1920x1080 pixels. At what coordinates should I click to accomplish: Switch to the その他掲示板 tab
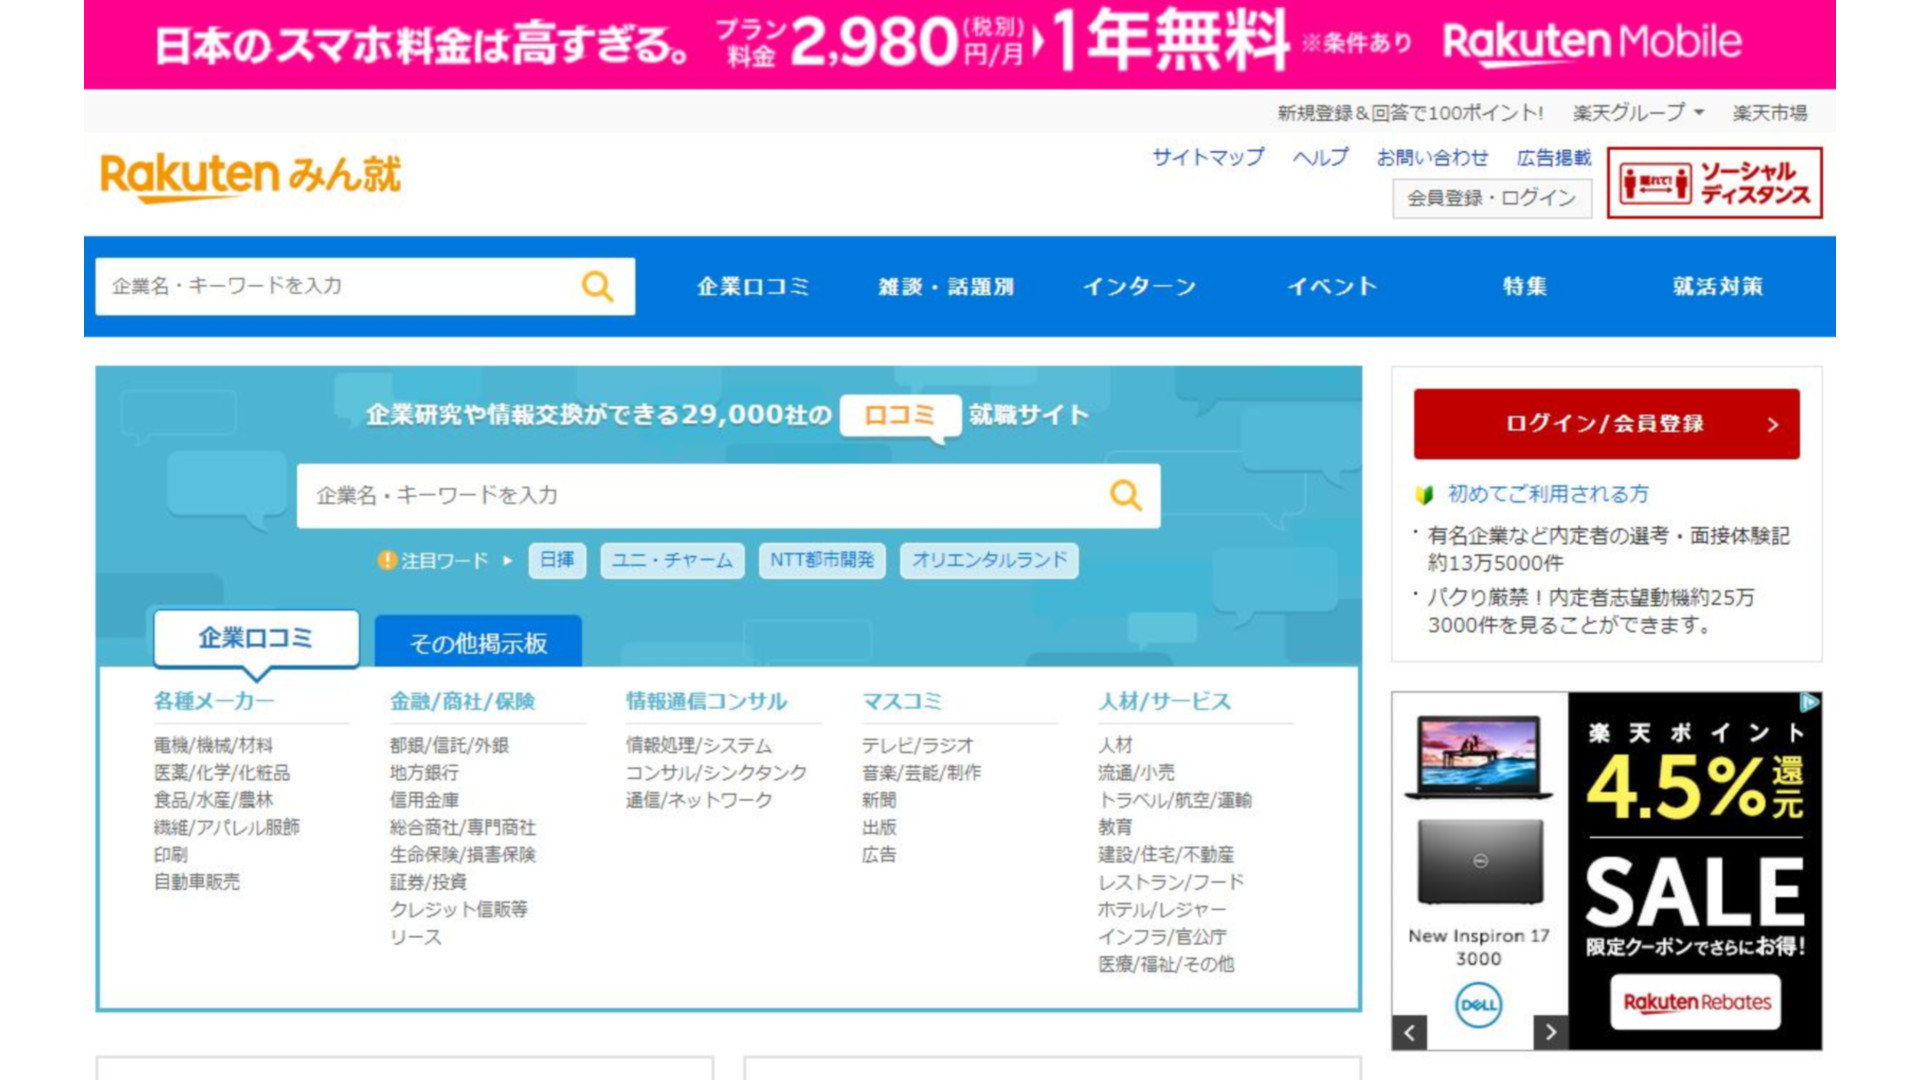click(478, 643)
